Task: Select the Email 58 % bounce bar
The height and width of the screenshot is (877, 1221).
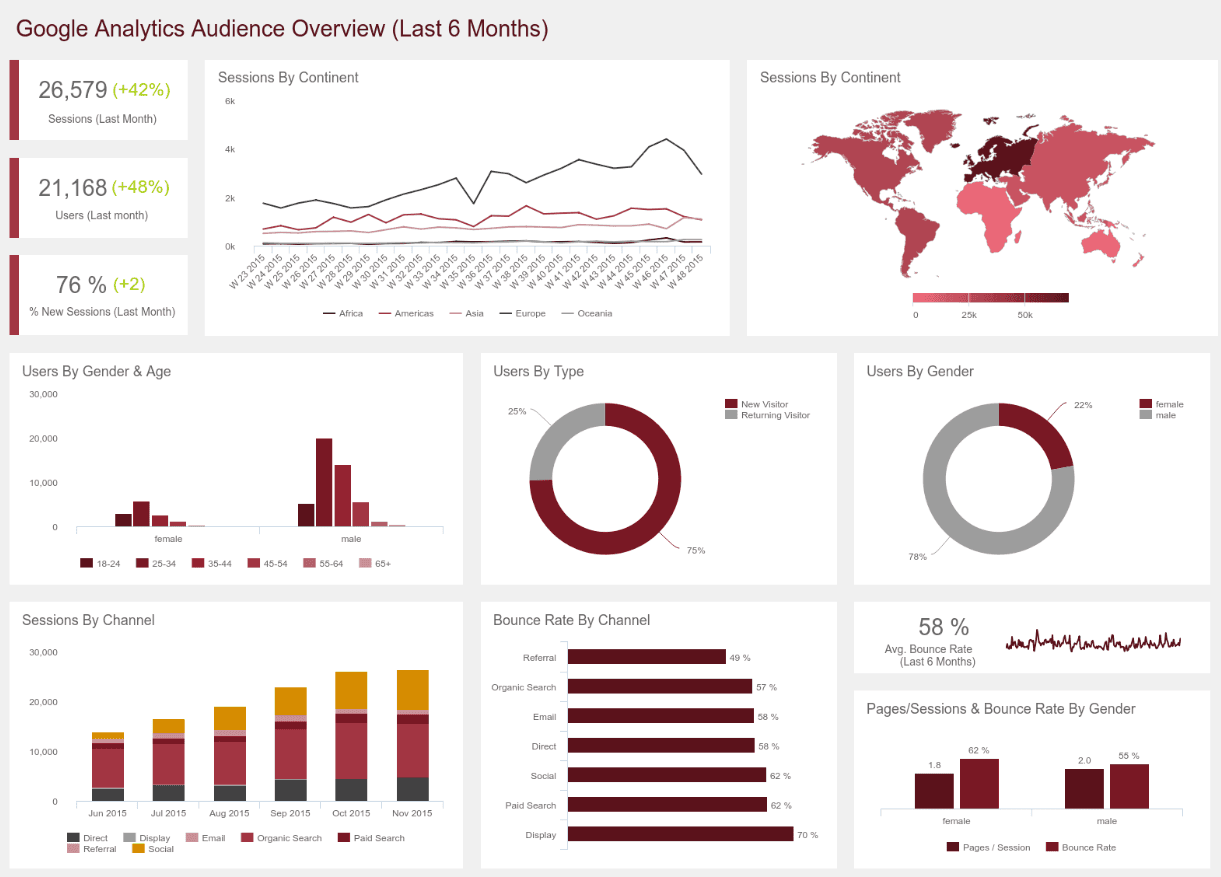Action: tap(661, 716)
